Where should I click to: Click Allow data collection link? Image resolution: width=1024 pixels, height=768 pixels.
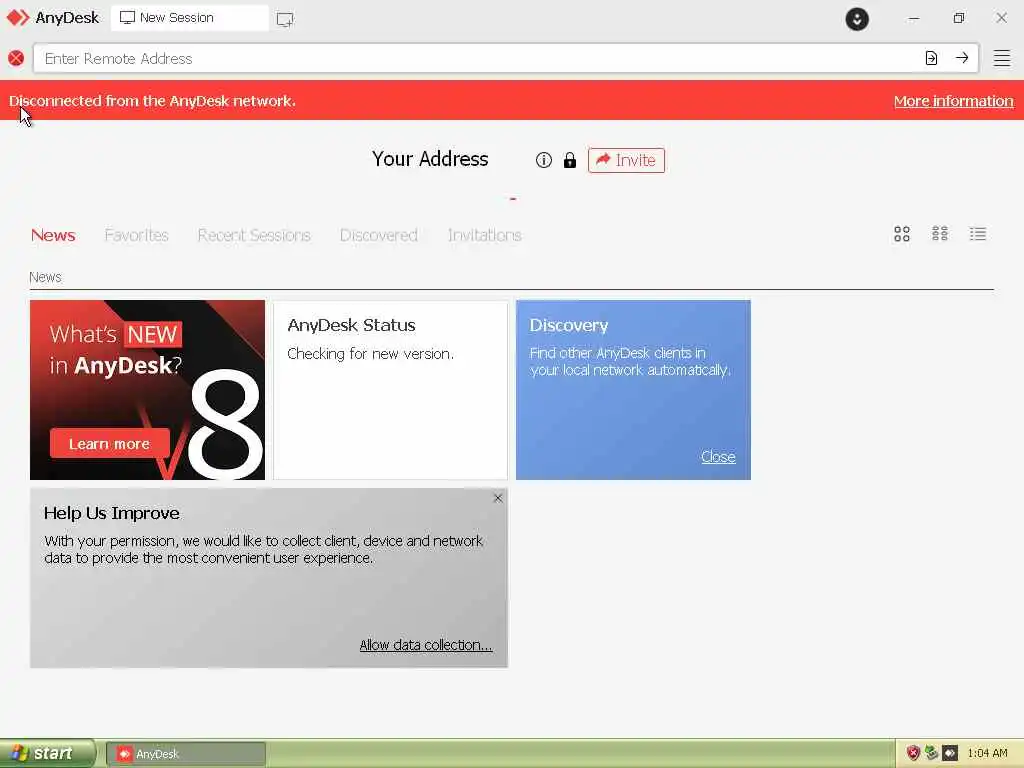(426, 645)
